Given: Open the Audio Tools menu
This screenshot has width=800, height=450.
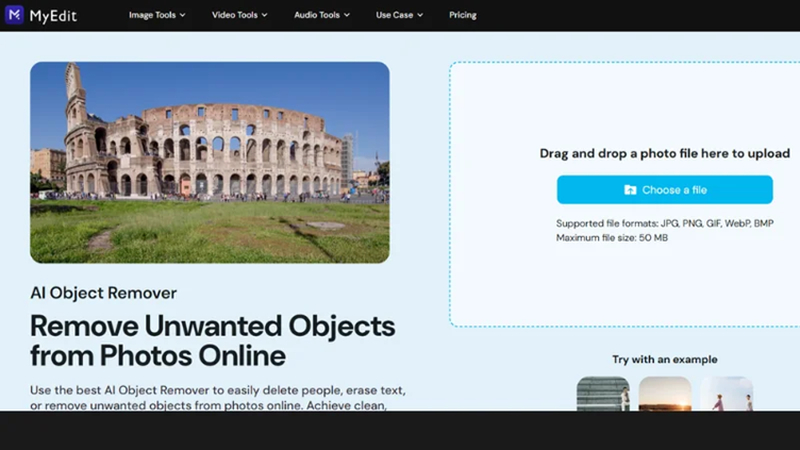Looking at the screenshot, I should pyautogui.click(x=322, y=15).
